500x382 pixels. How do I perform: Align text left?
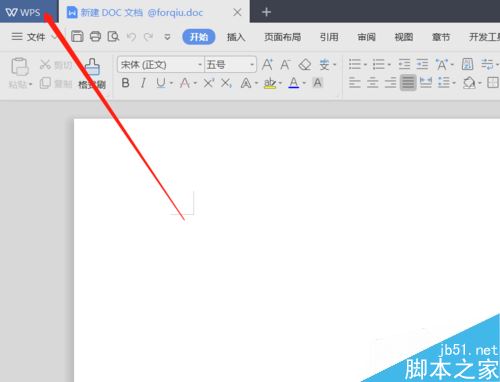pos(355,83)
